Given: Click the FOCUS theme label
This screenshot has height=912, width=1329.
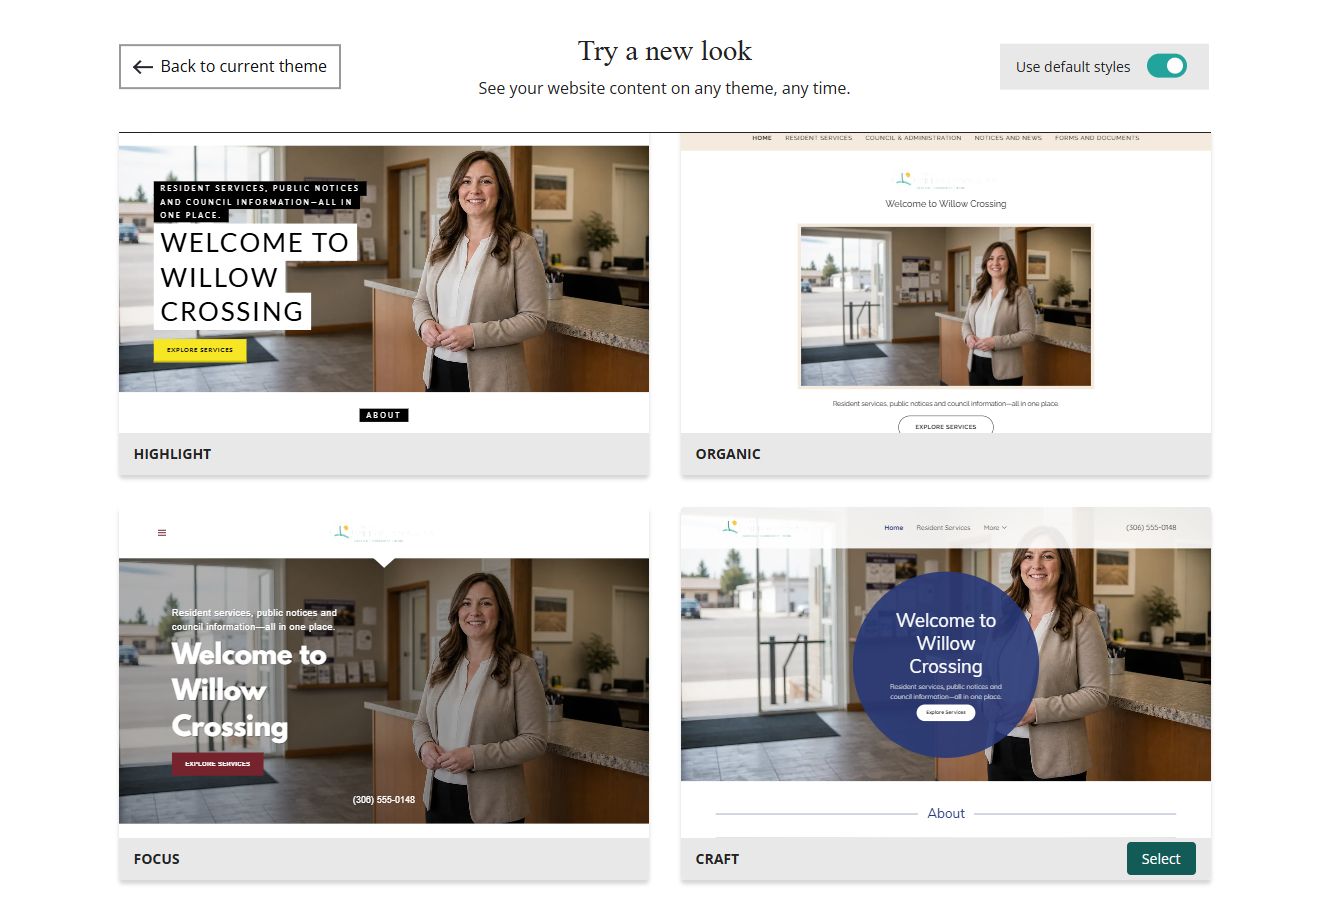Looking at the screenshot, I should pos(157,859).
